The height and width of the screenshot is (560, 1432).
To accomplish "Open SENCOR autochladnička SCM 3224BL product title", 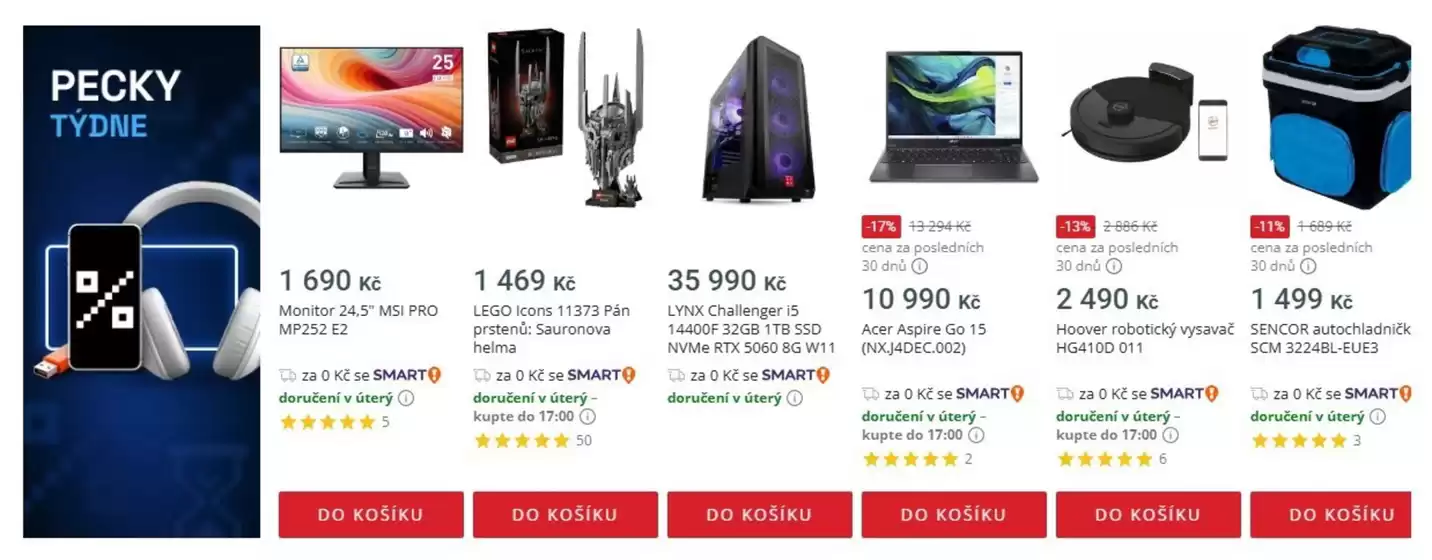I will click(x=1331, y=339).
